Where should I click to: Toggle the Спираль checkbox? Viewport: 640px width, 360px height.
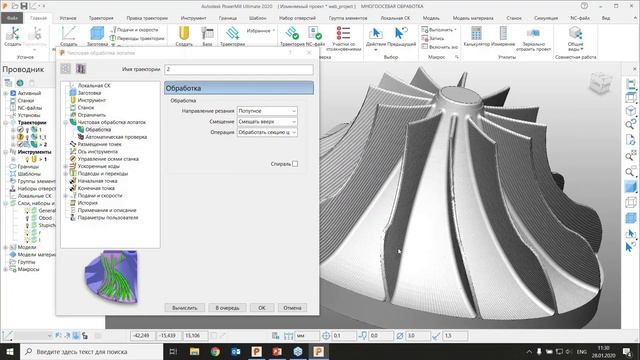click(295, 164)
